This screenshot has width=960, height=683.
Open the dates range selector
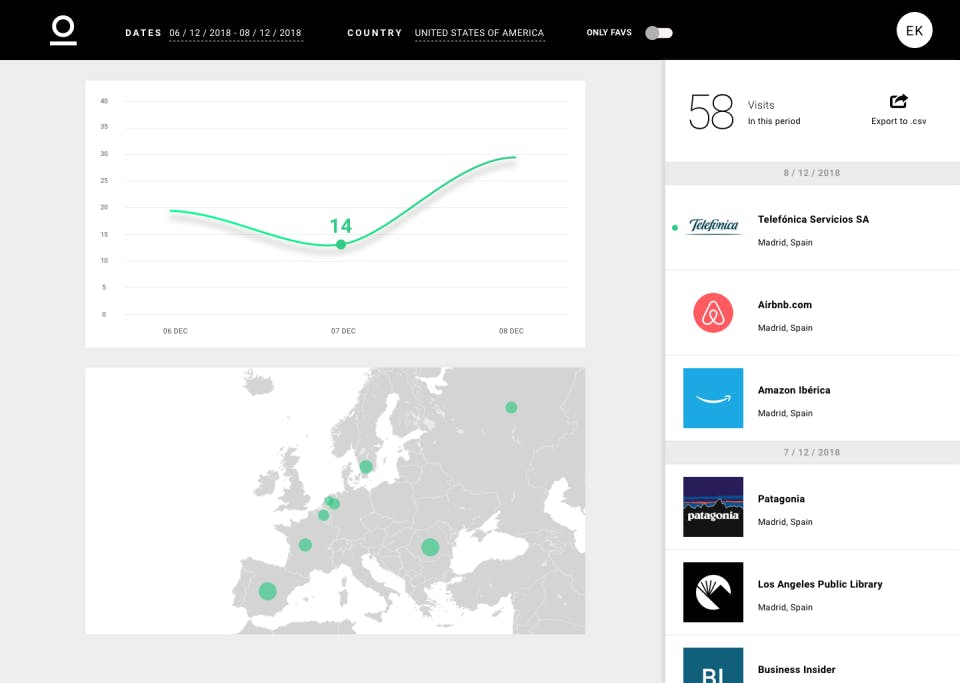(236, 33)
